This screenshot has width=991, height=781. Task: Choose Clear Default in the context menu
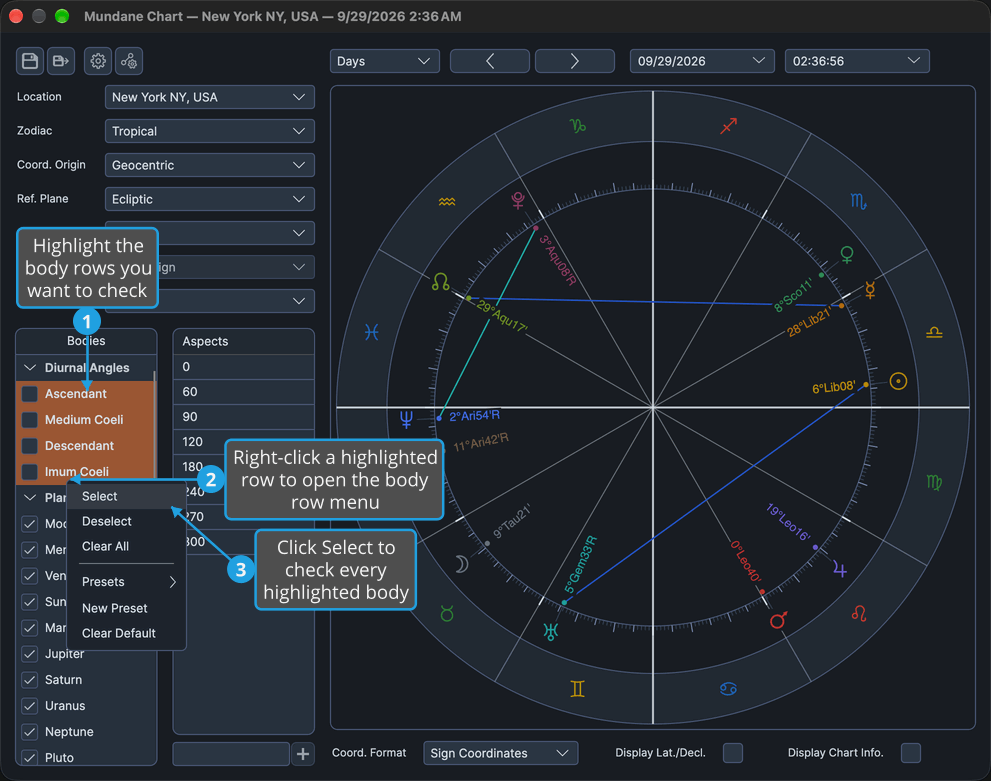click(126, 633)
